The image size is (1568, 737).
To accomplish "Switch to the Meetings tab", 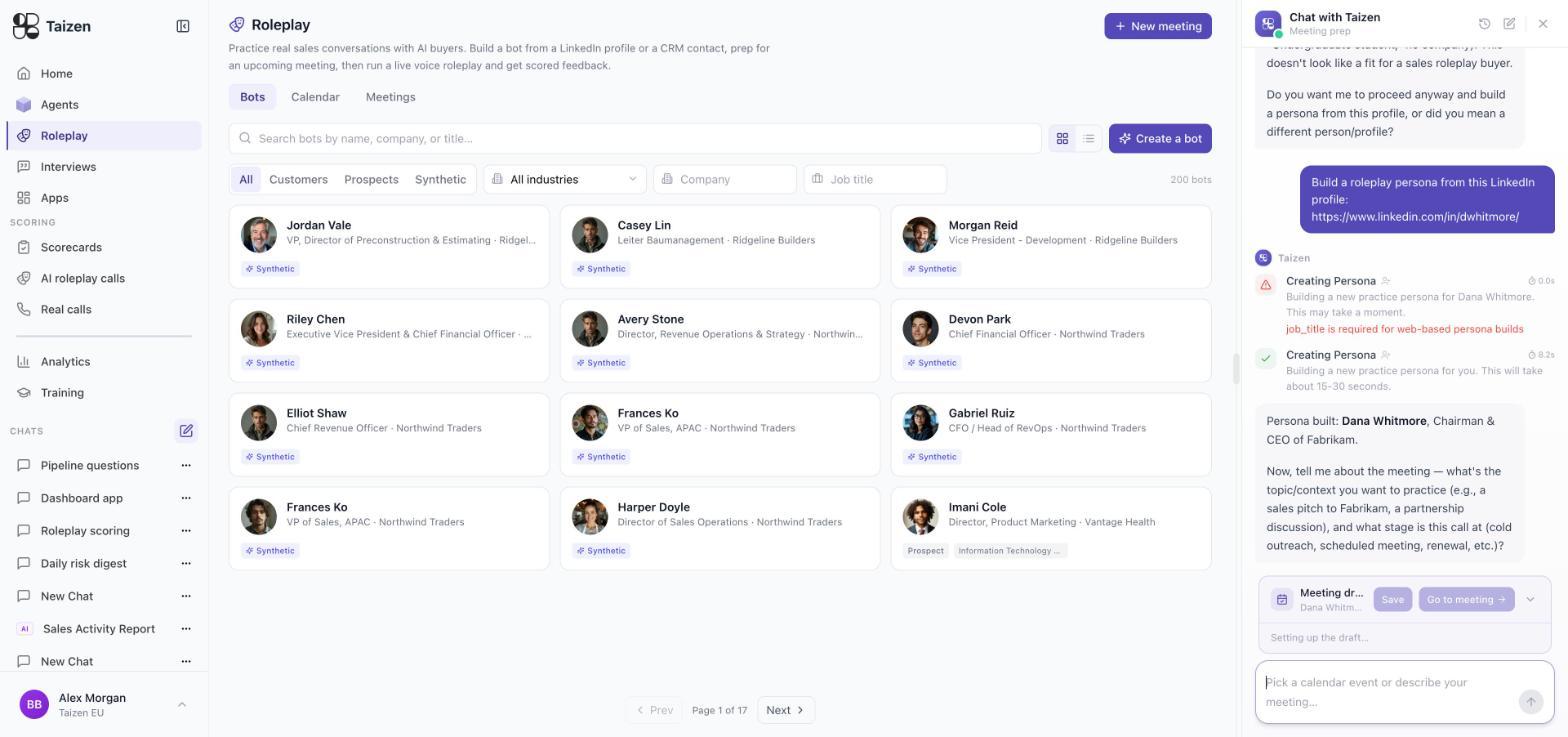I will 390,97.
